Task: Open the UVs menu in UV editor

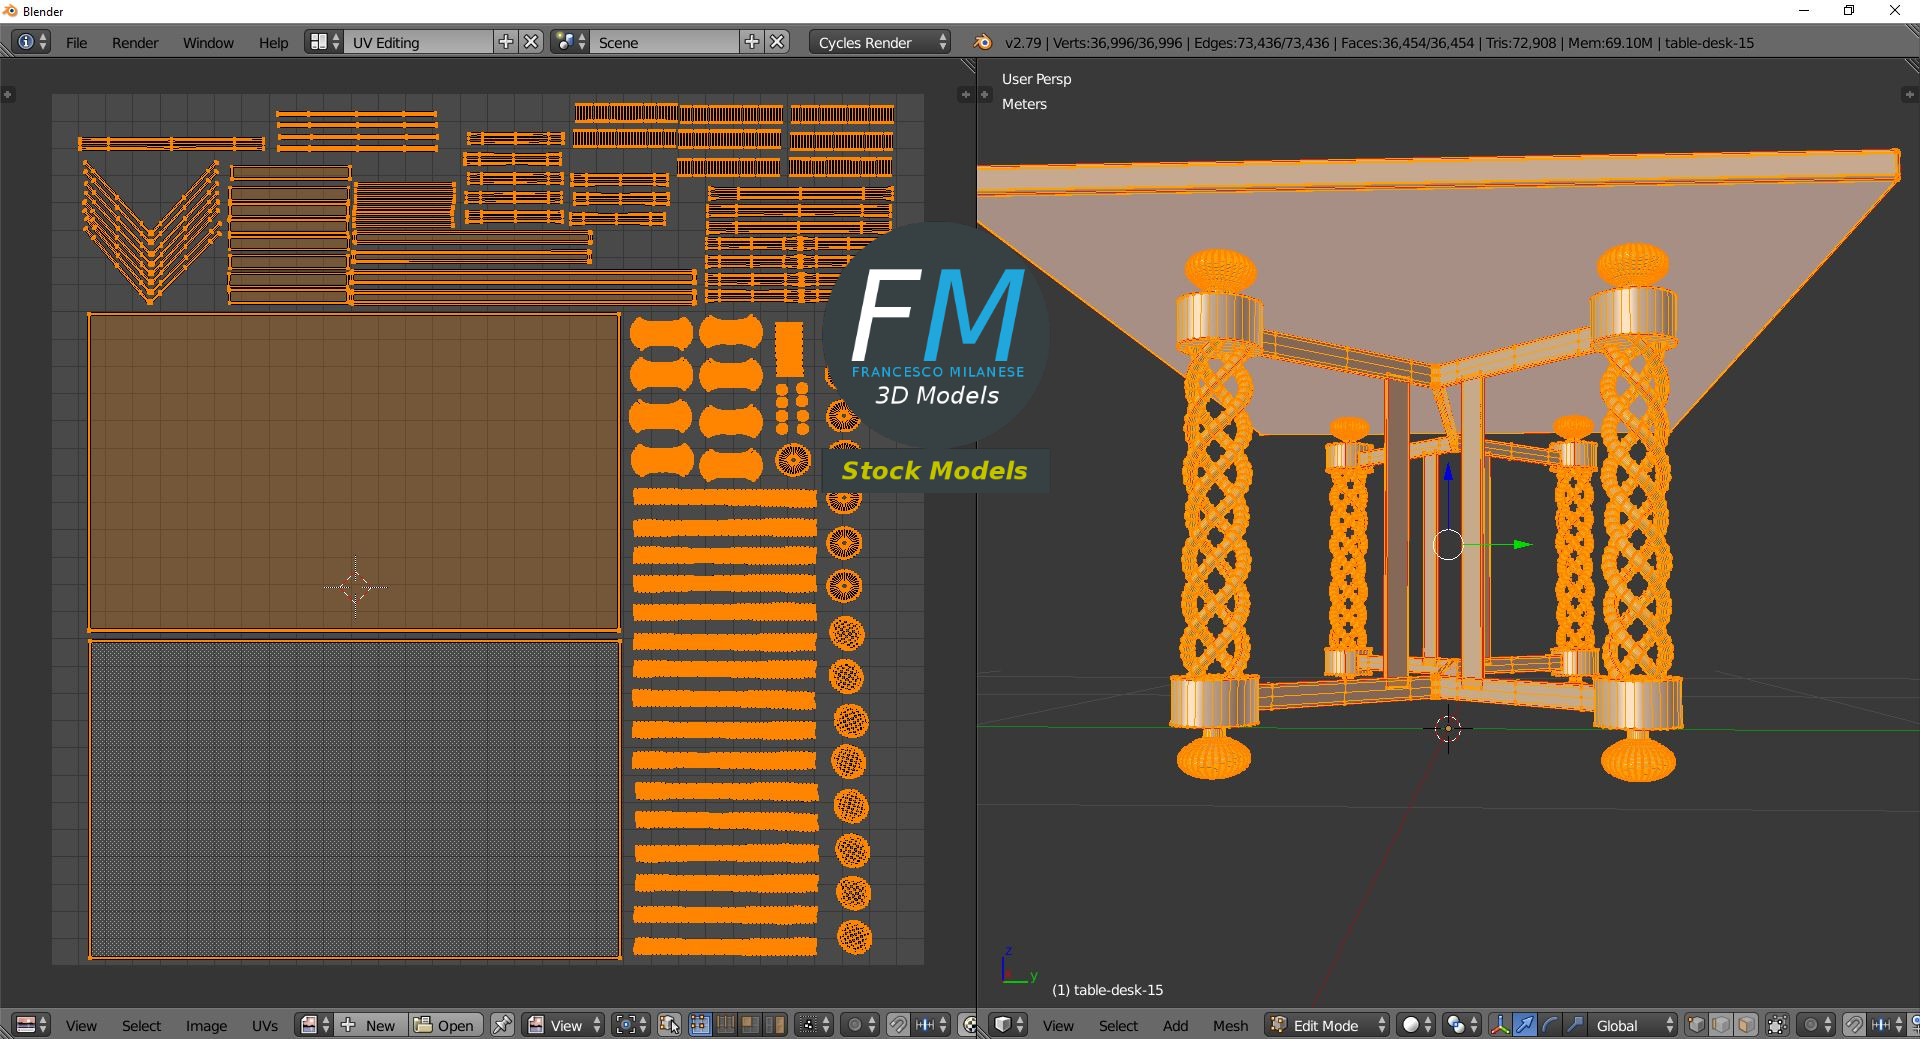Action: click(265, 1025)
